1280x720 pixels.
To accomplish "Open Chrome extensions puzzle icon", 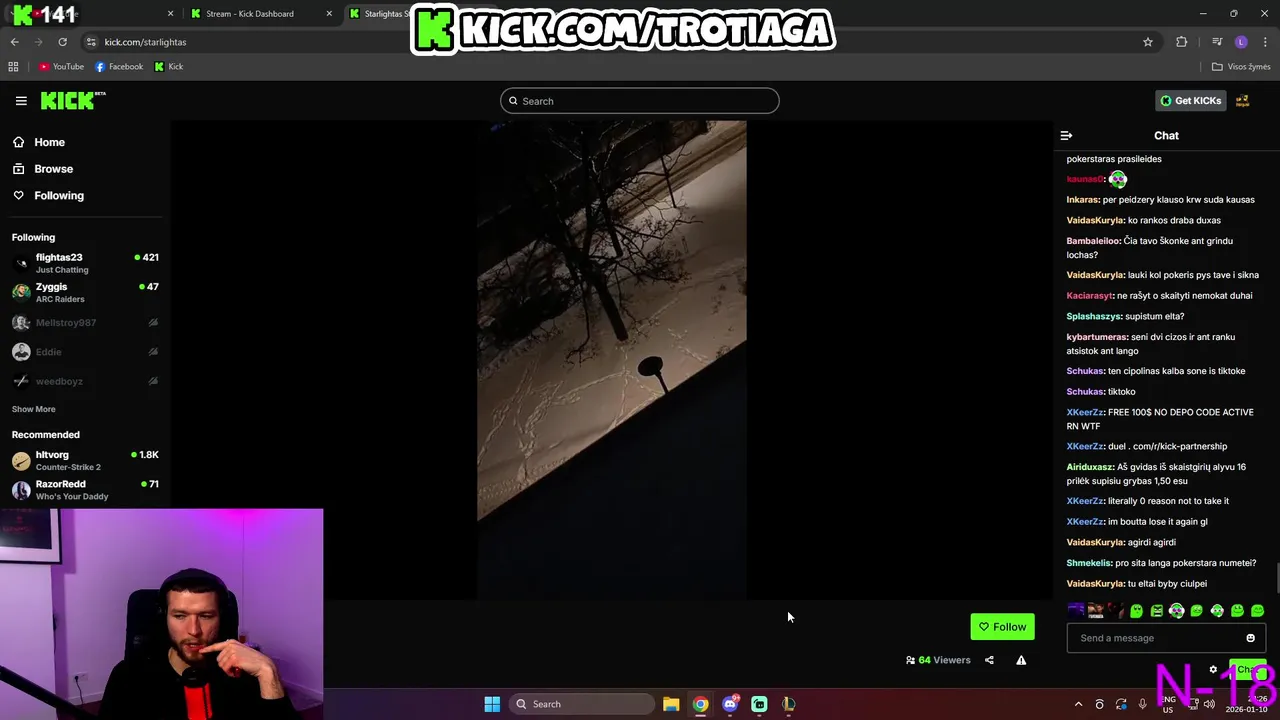I will pos(1182,42).
